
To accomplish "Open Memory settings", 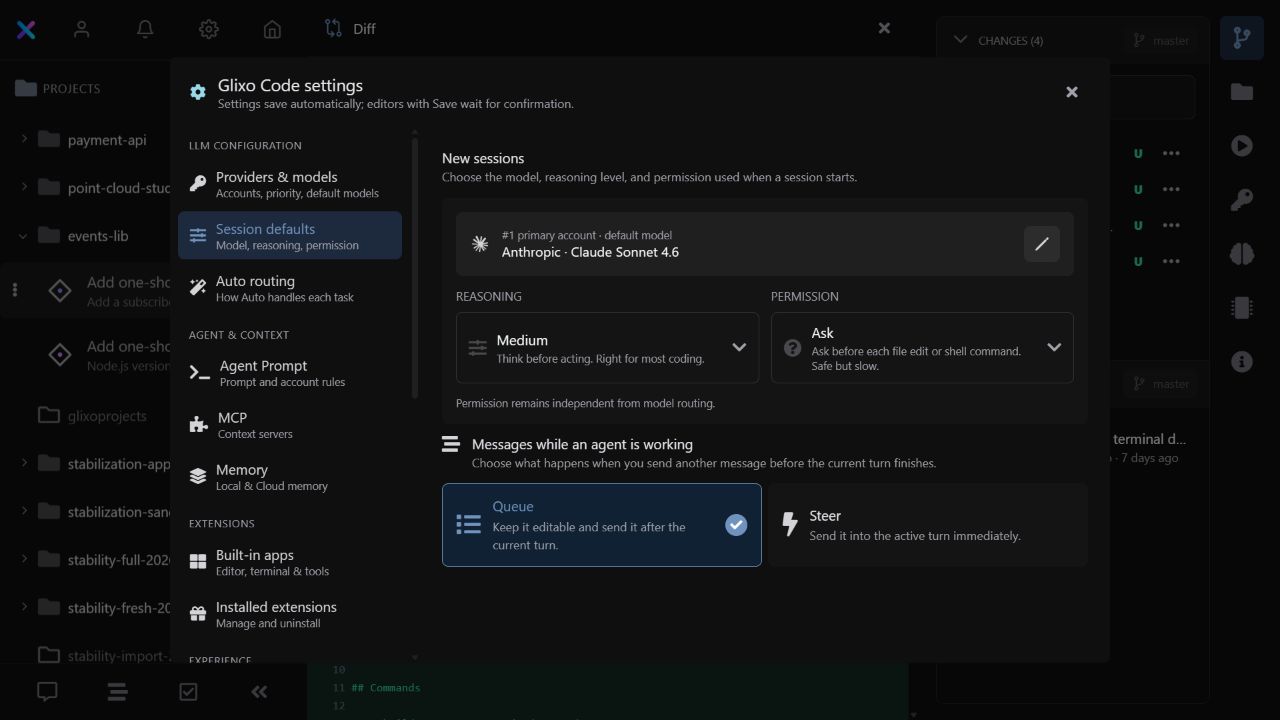I will point(290,477).
